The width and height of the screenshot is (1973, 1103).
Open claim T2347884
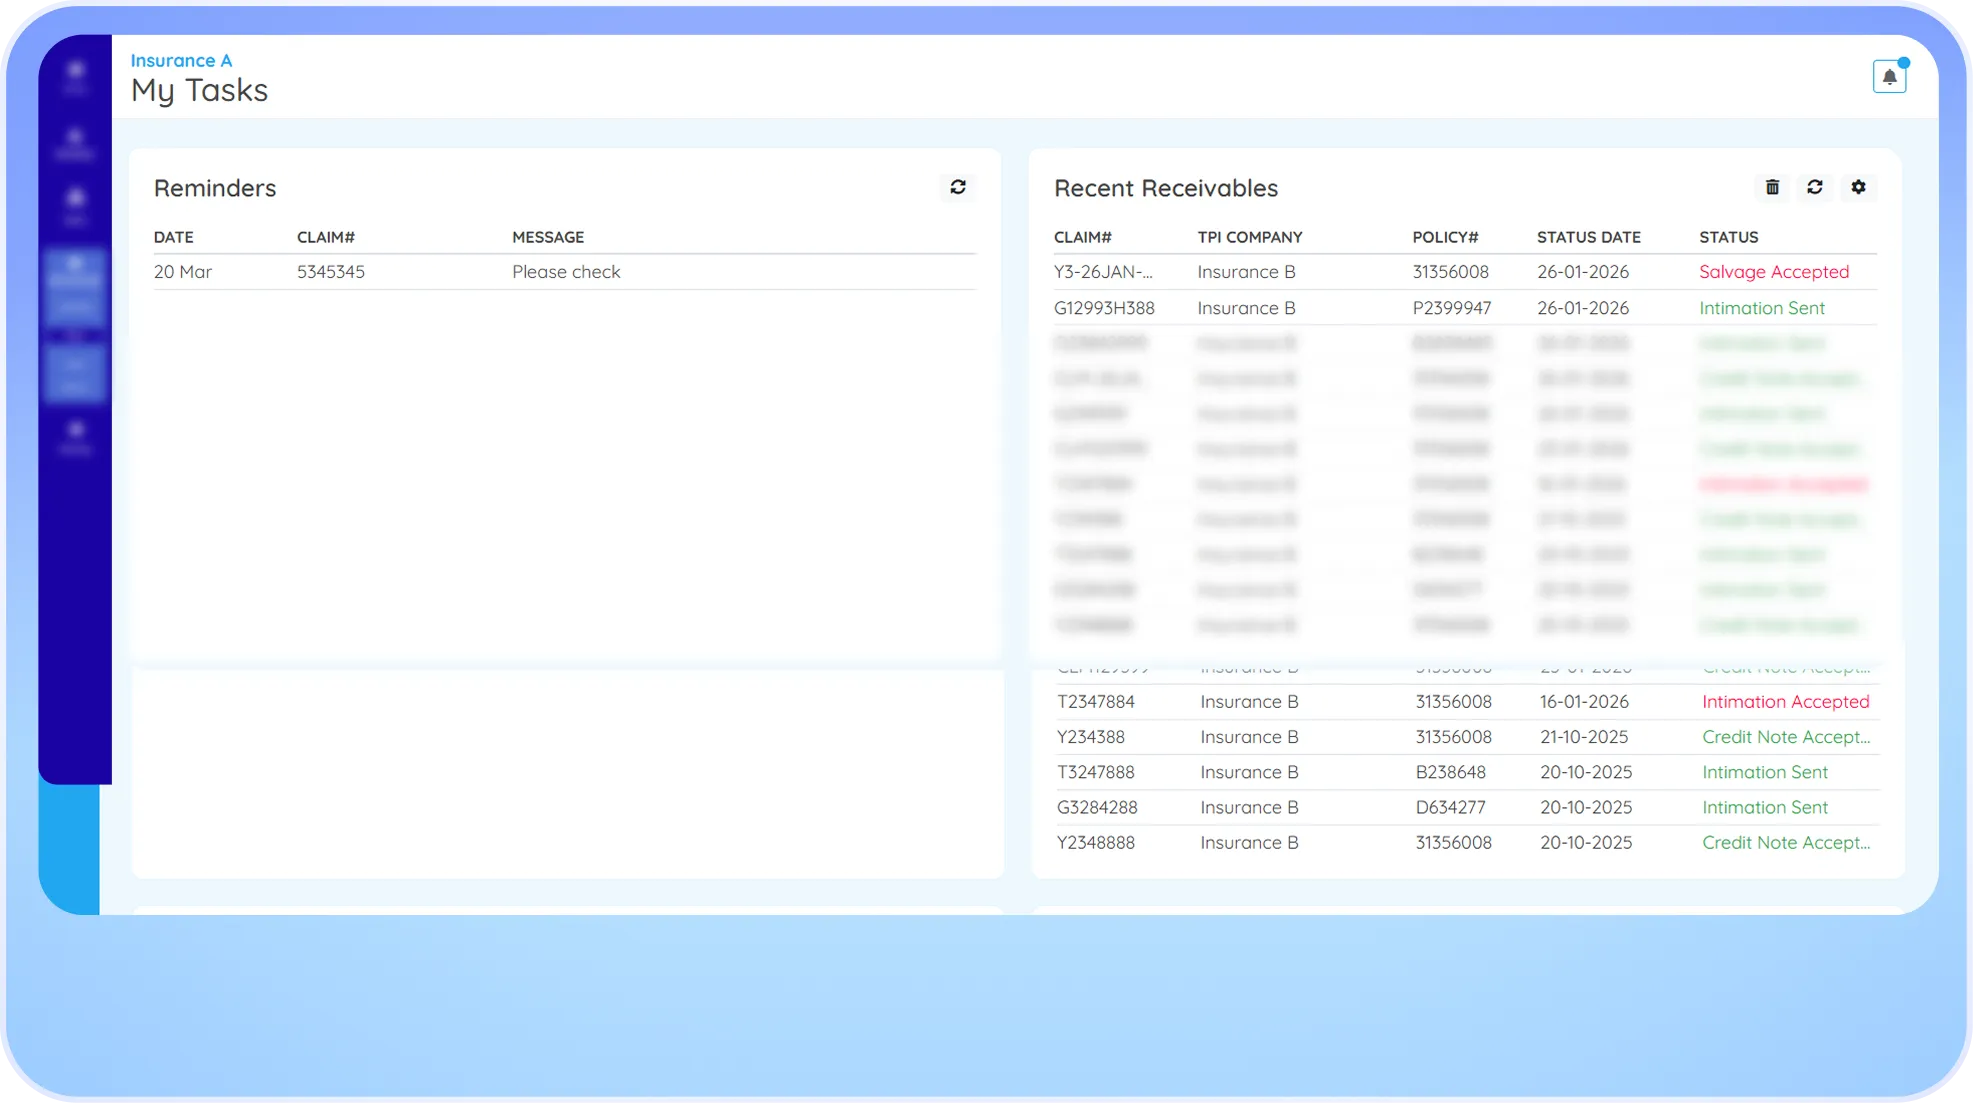tap(1096, 702)
